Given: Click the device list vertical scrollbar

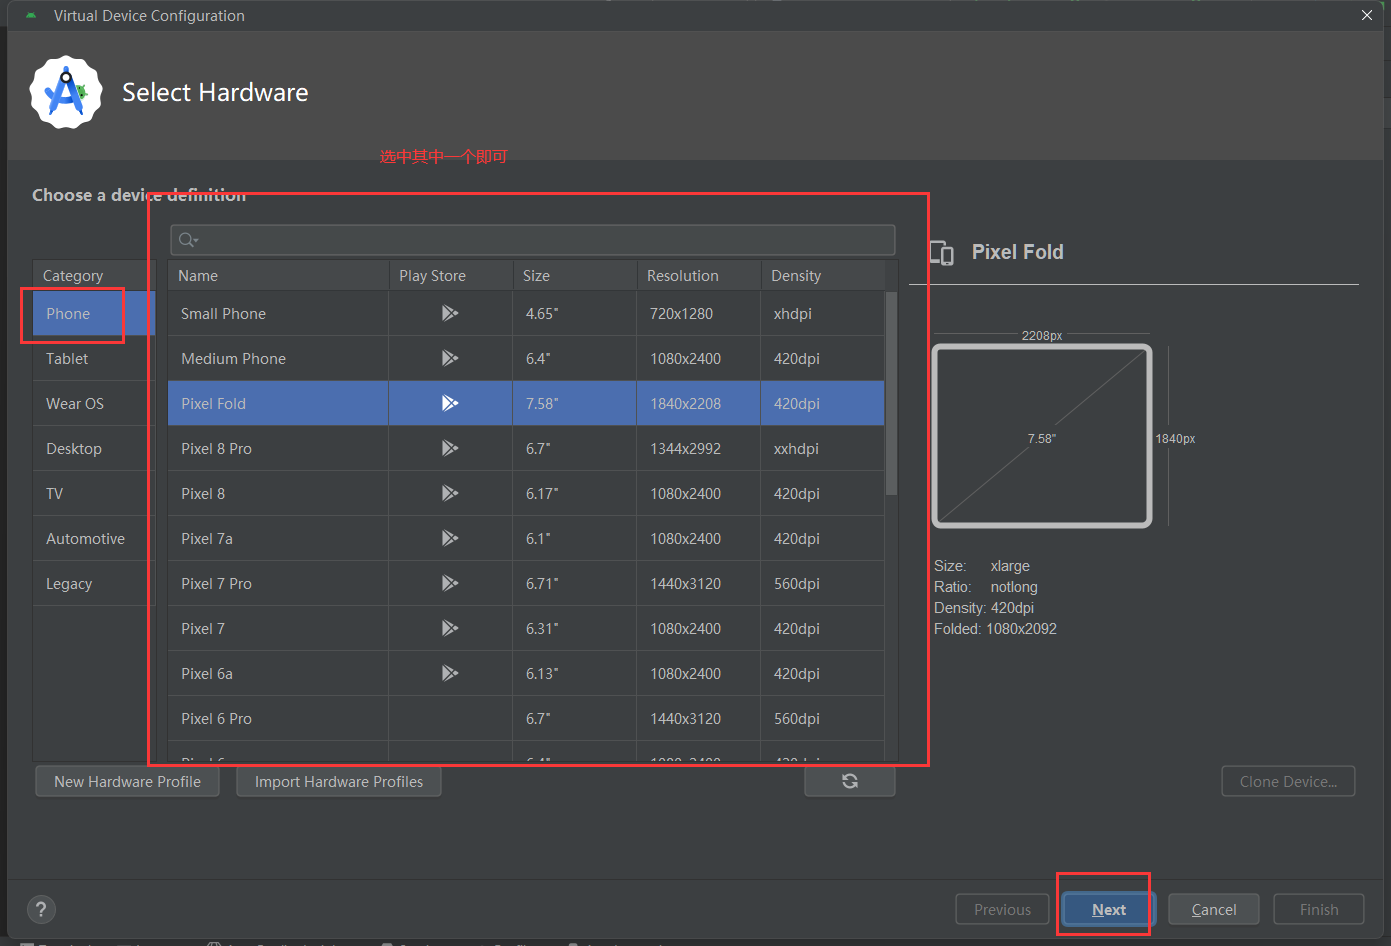Looking at the screenshot, I should pyautogui.click(x=891, y=393).
